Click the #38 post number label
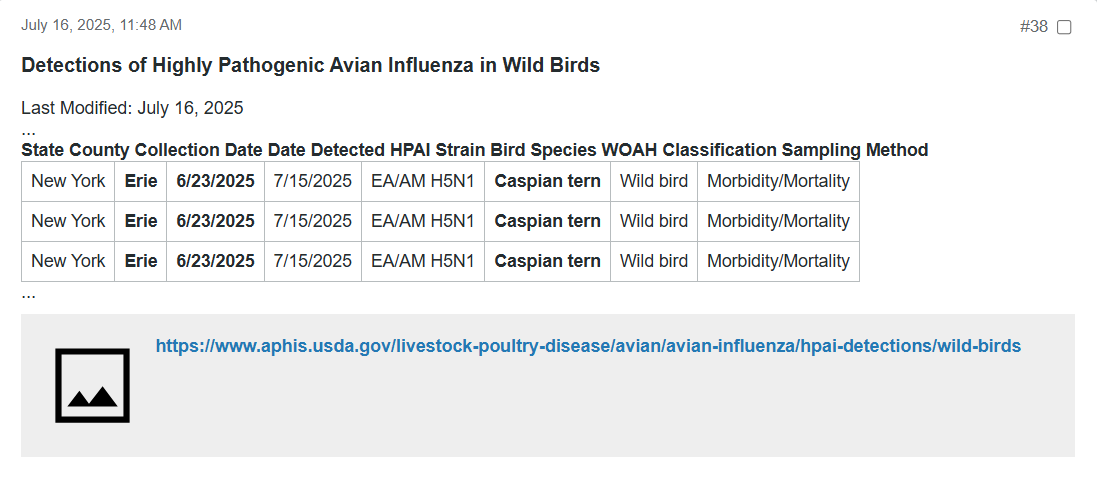This screenshot has width=1097, height=485. pos(1033,27)
